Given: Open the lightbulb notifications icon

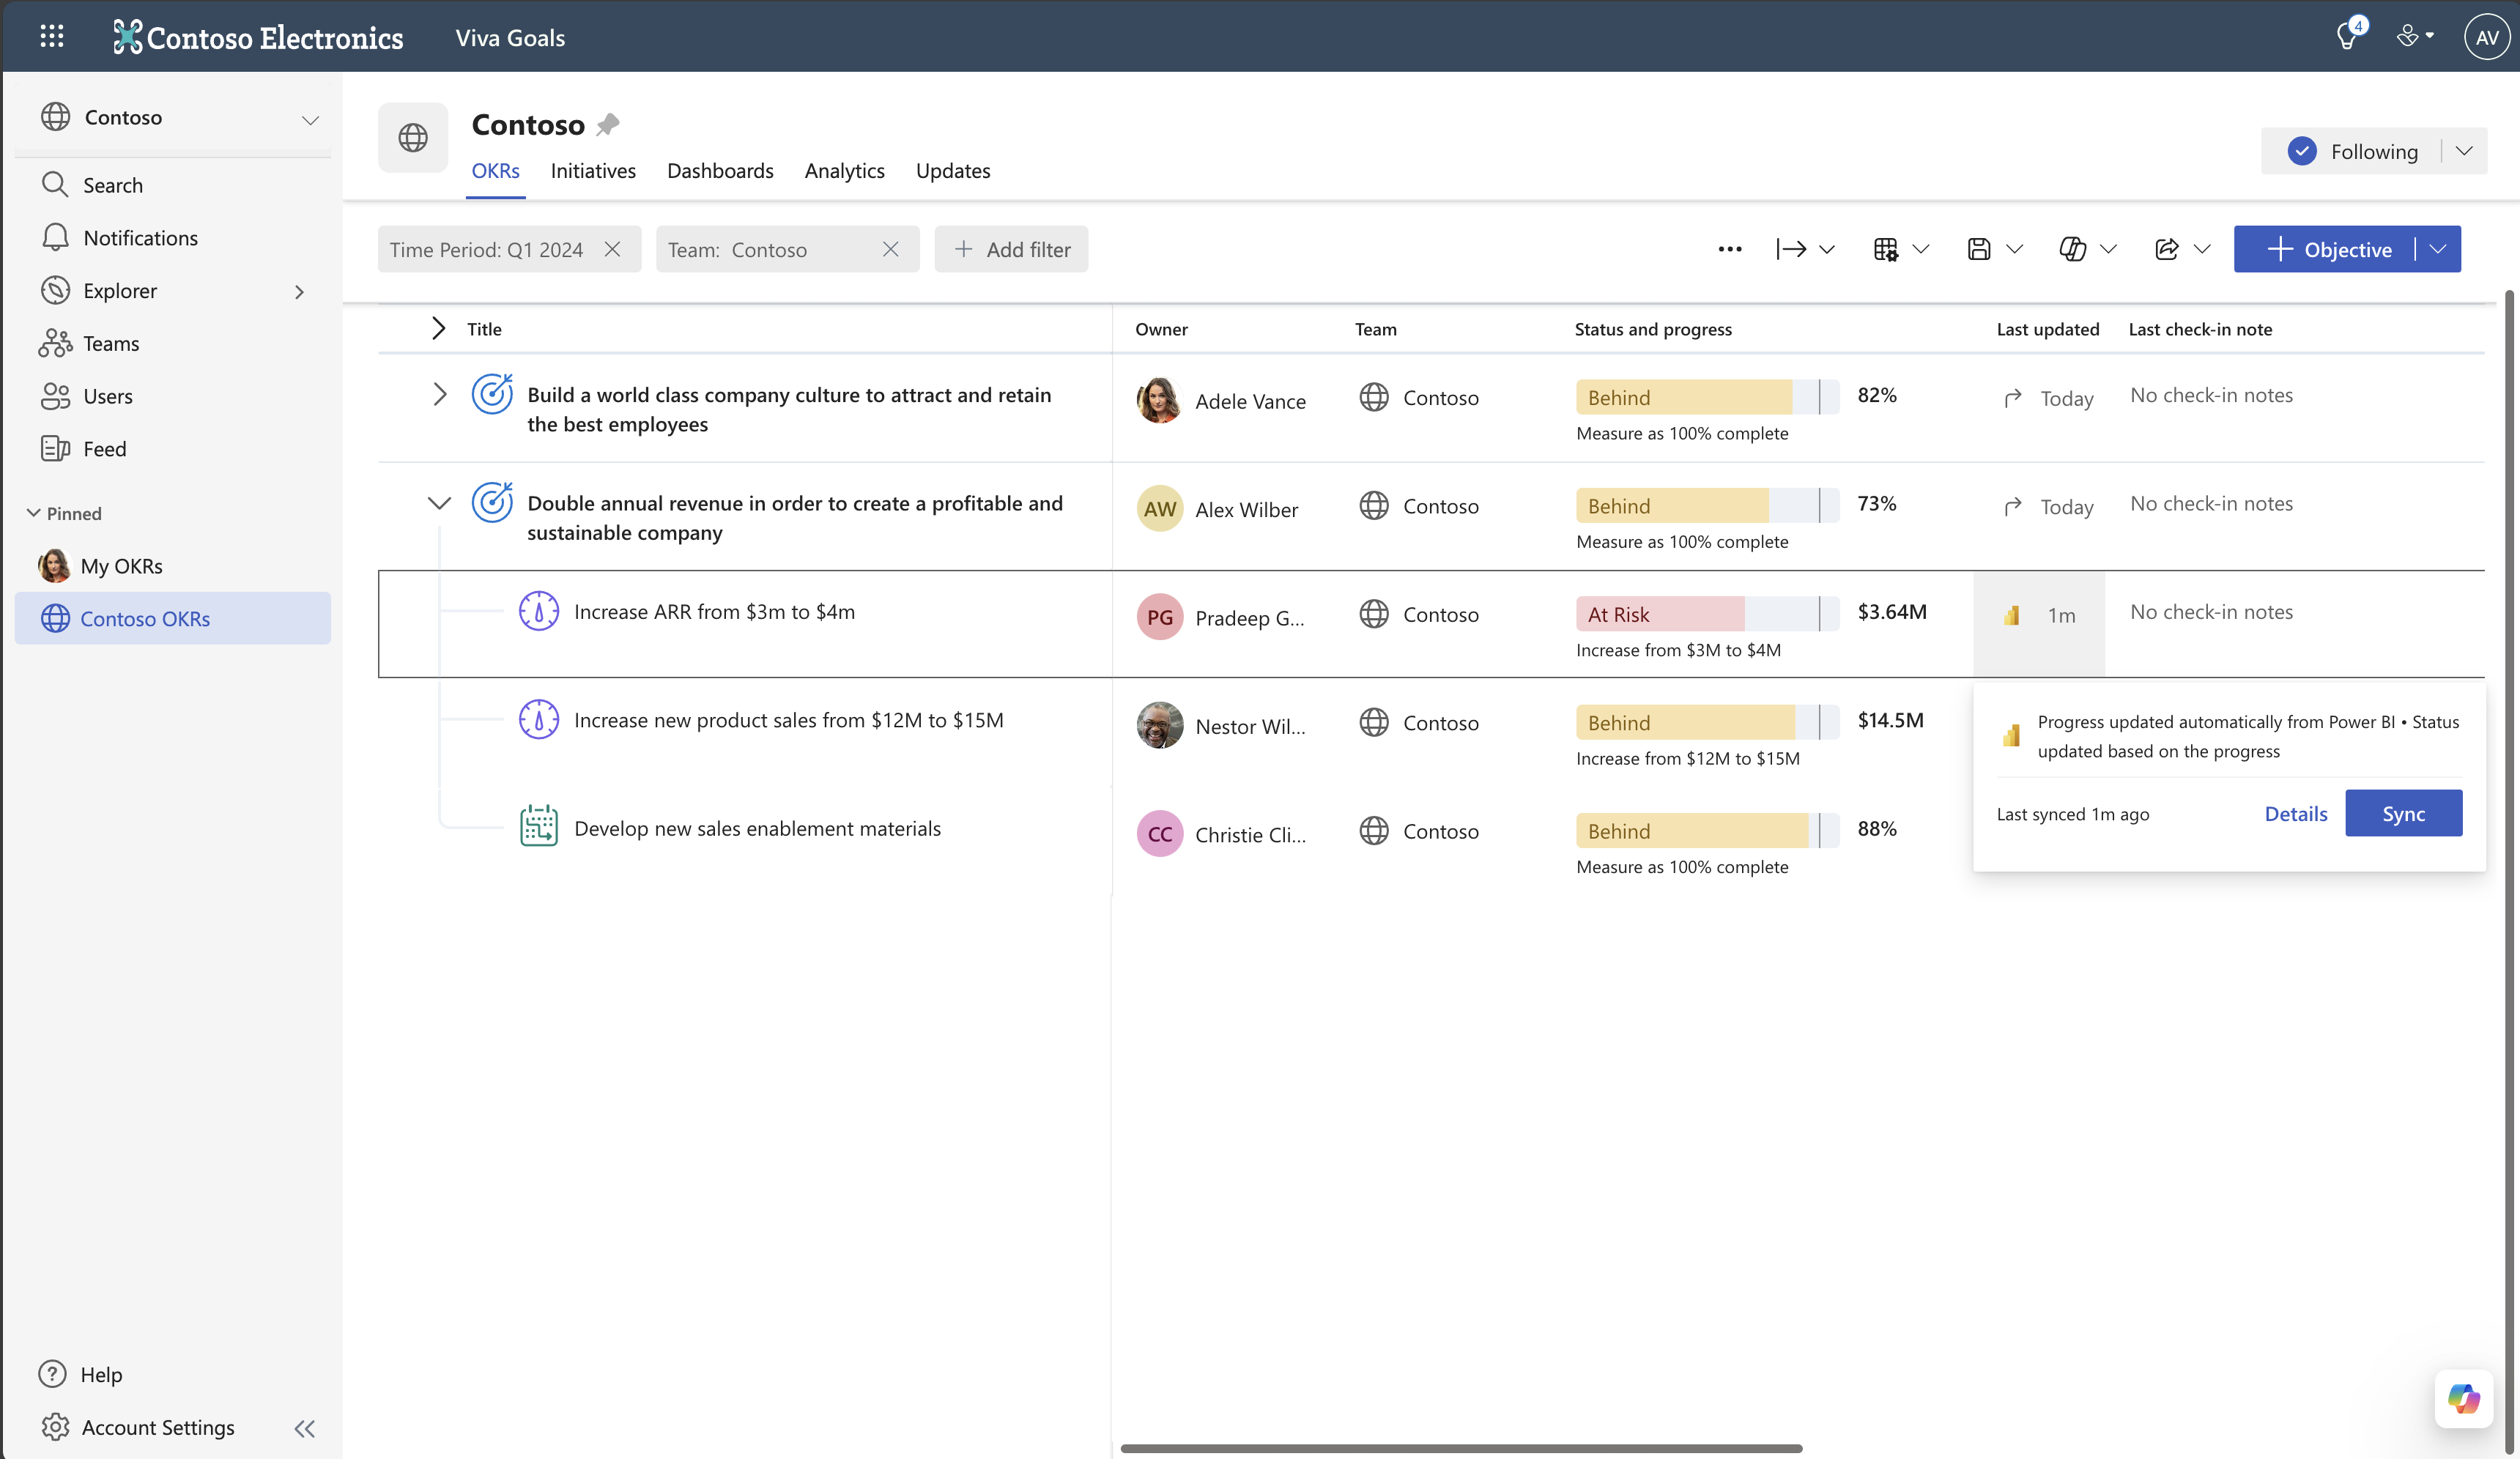Looking at the screenshot, I should click(2346, 37).
